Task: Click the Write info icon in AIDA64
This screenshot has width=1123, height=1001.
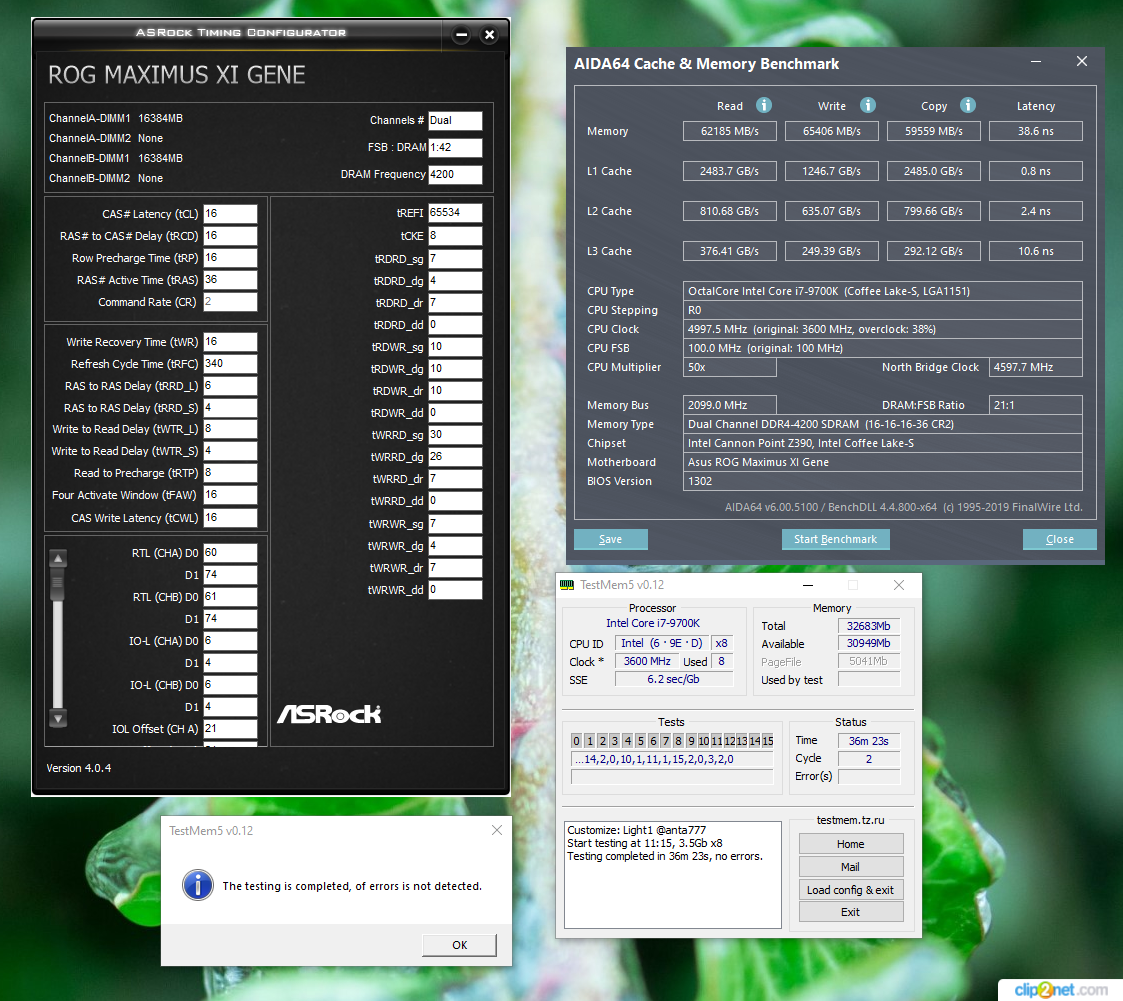Action: point(868,105)
